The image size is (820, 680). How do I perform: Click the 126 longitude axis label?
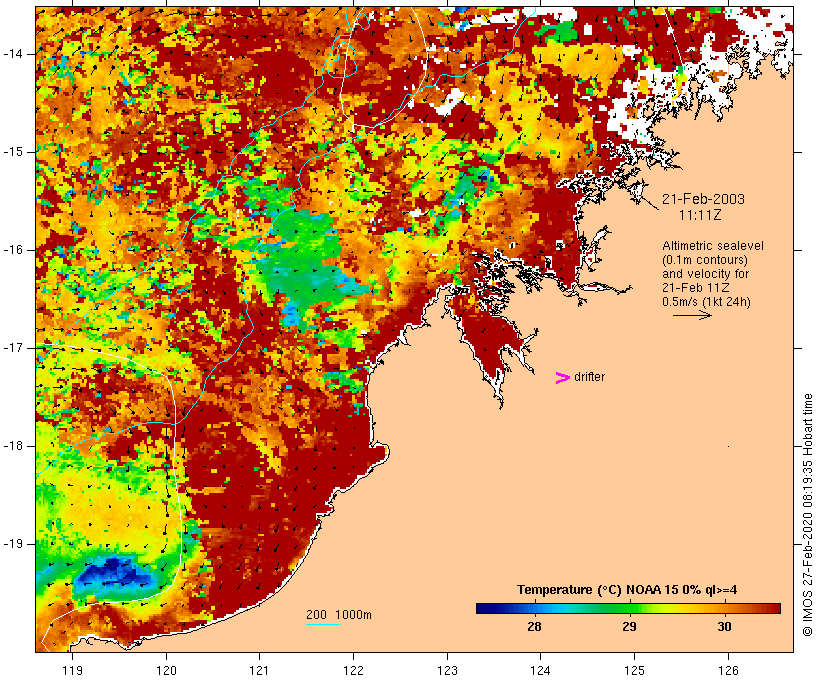click(728, 670)
